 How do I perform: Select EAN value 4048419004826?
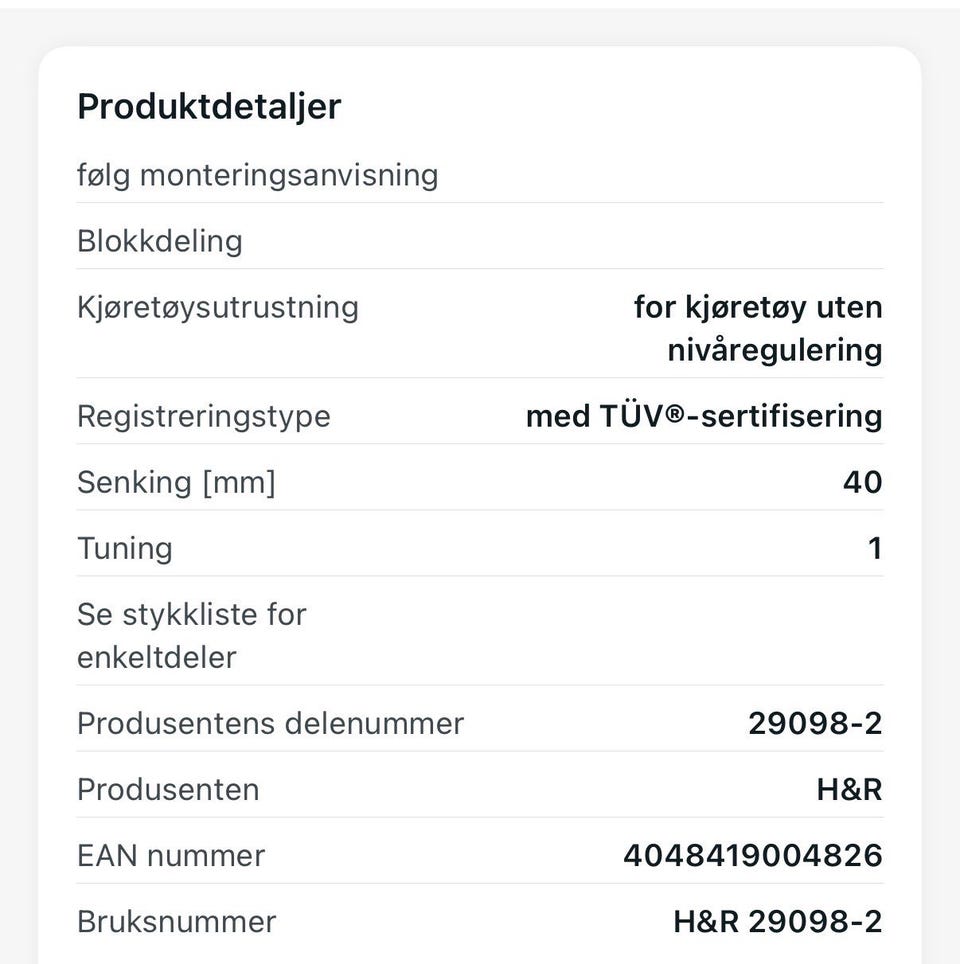click(753, 856)
